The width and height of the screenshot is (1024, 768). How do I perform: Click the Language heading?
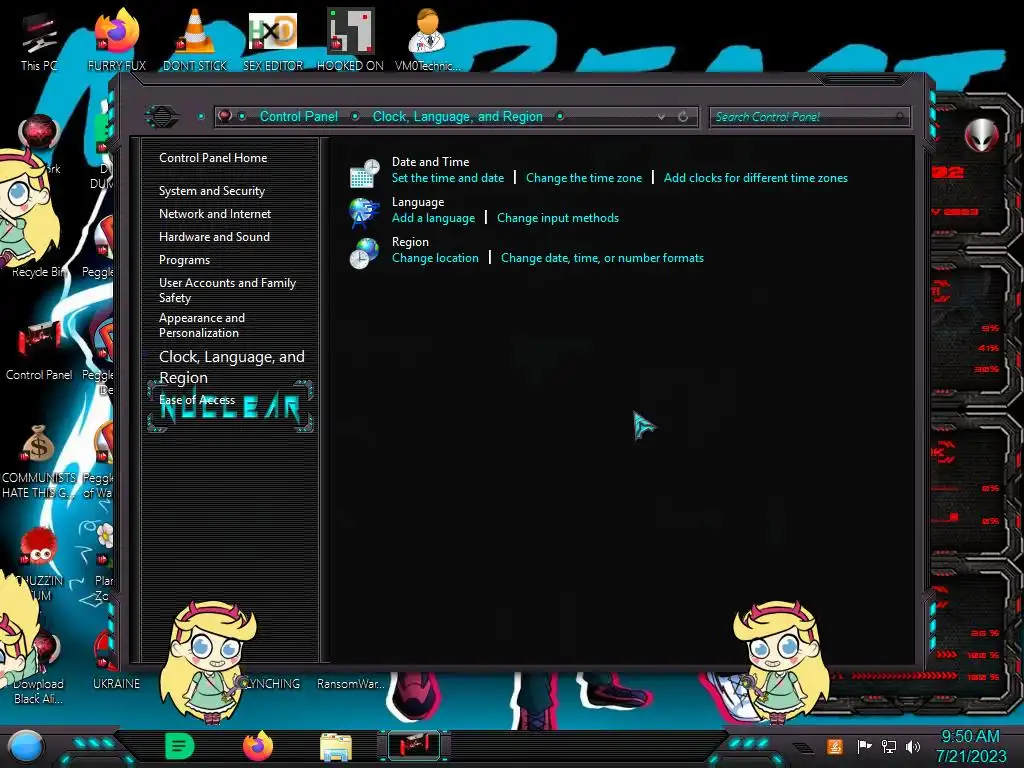tap(418, 202)
